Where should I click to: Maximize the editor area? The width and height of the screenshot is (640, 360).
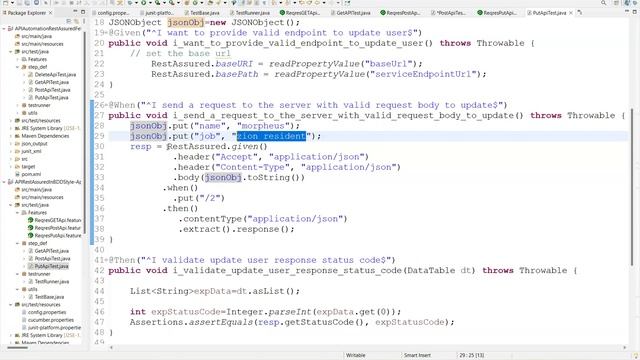tap(635, 12)
